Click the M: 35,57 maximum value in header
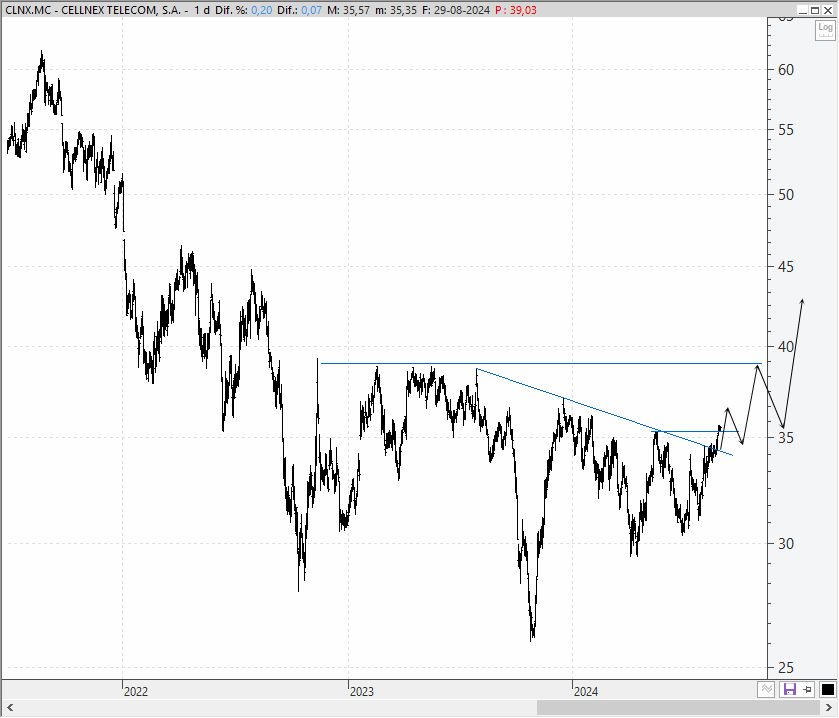839x718 pixels. [348, 10]
